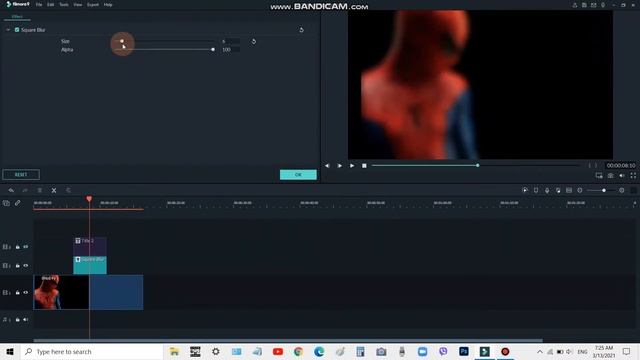Enter fullscreen preview

coord(633,176)
